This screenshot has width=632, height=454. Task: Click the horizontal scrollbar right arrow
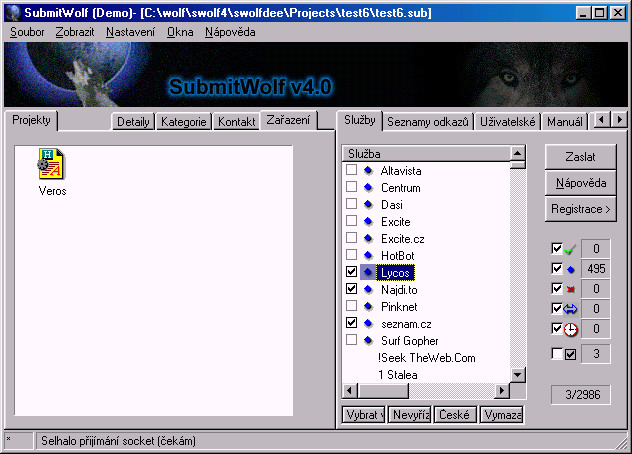click(x=502, y=390)
